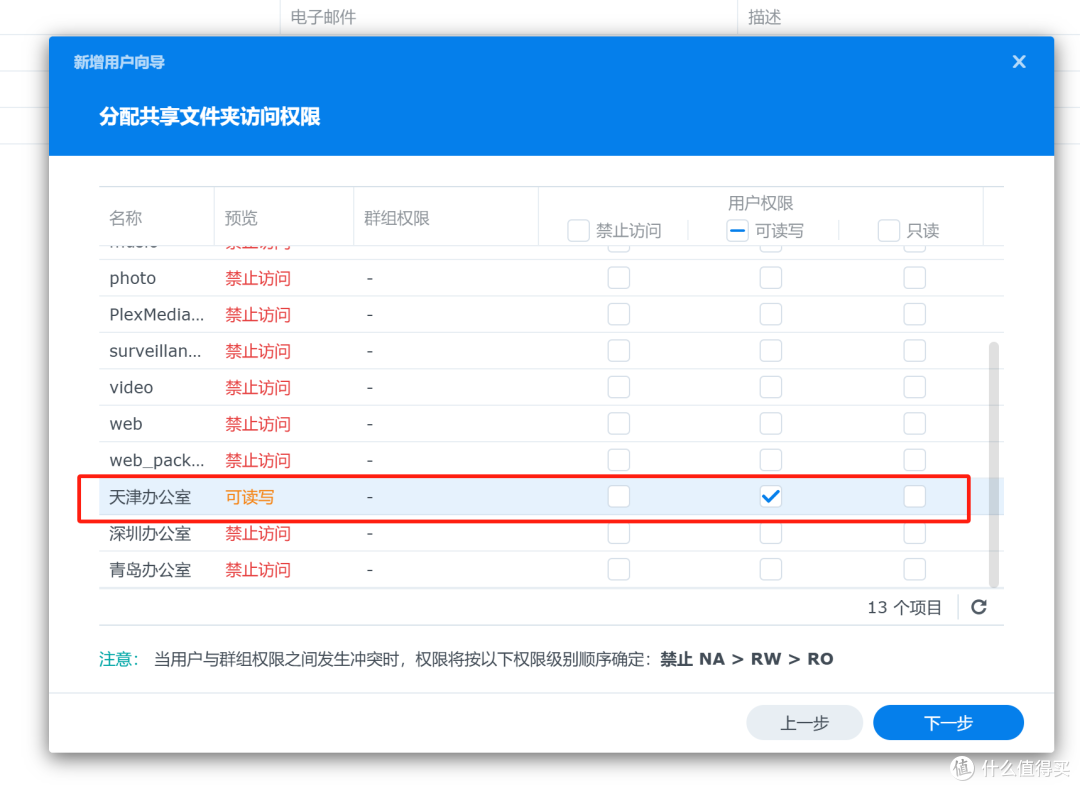Image resolution: width=1080 pixels, height=791 pixels.
Task: Close the 新增用户向导 dialog
Action: point(1019,62)
